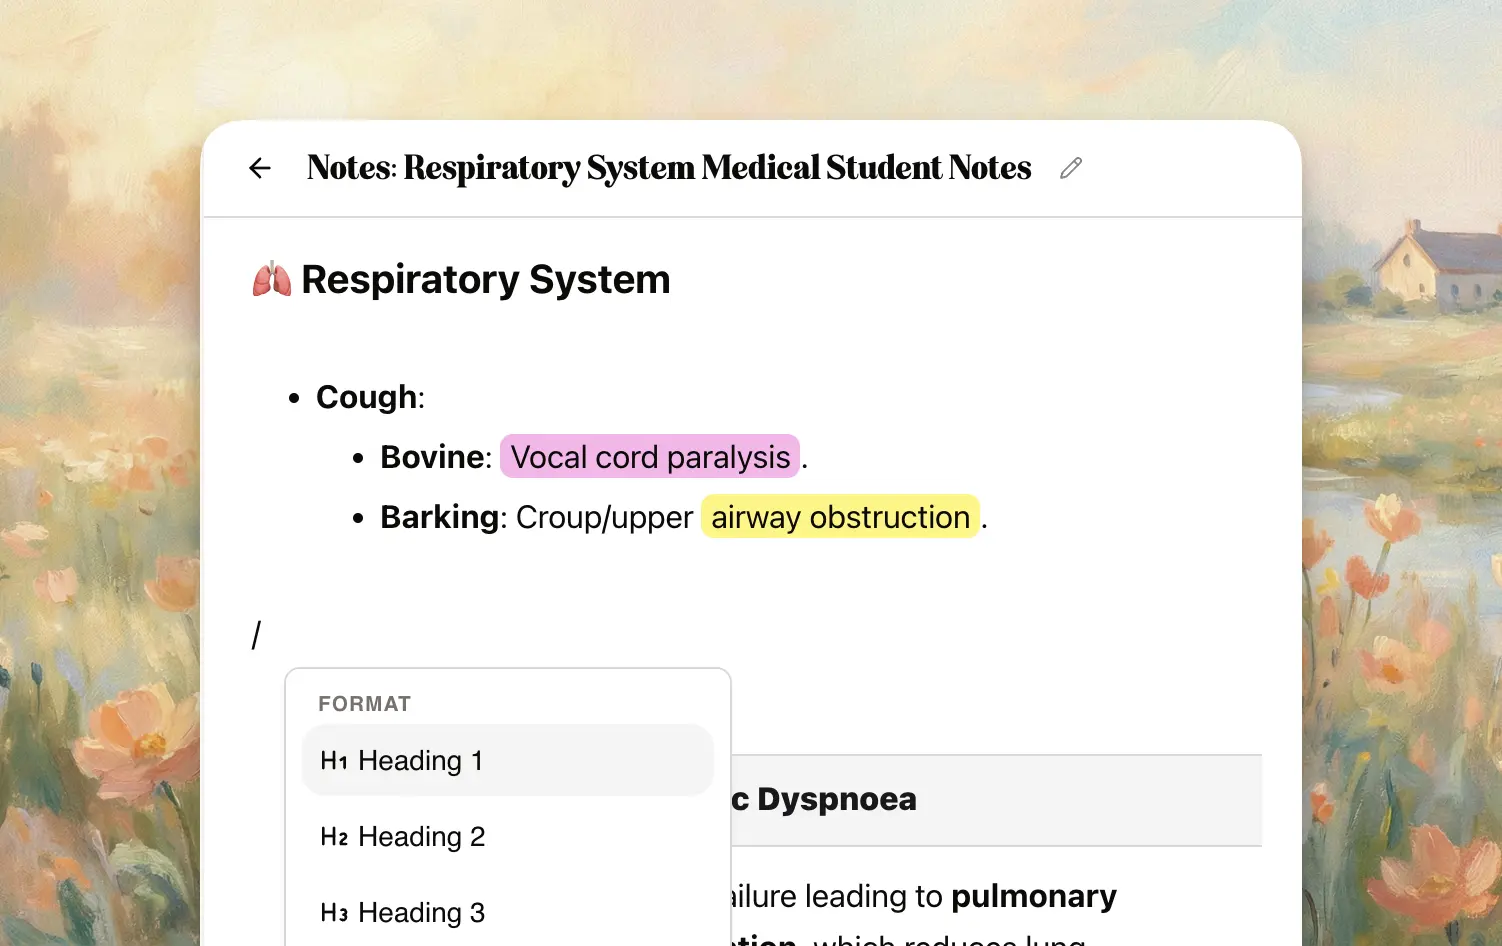Click the H2 icon in the format menu
The width and height of the screenshot is (1502, 946).
(x=333, y=836)
